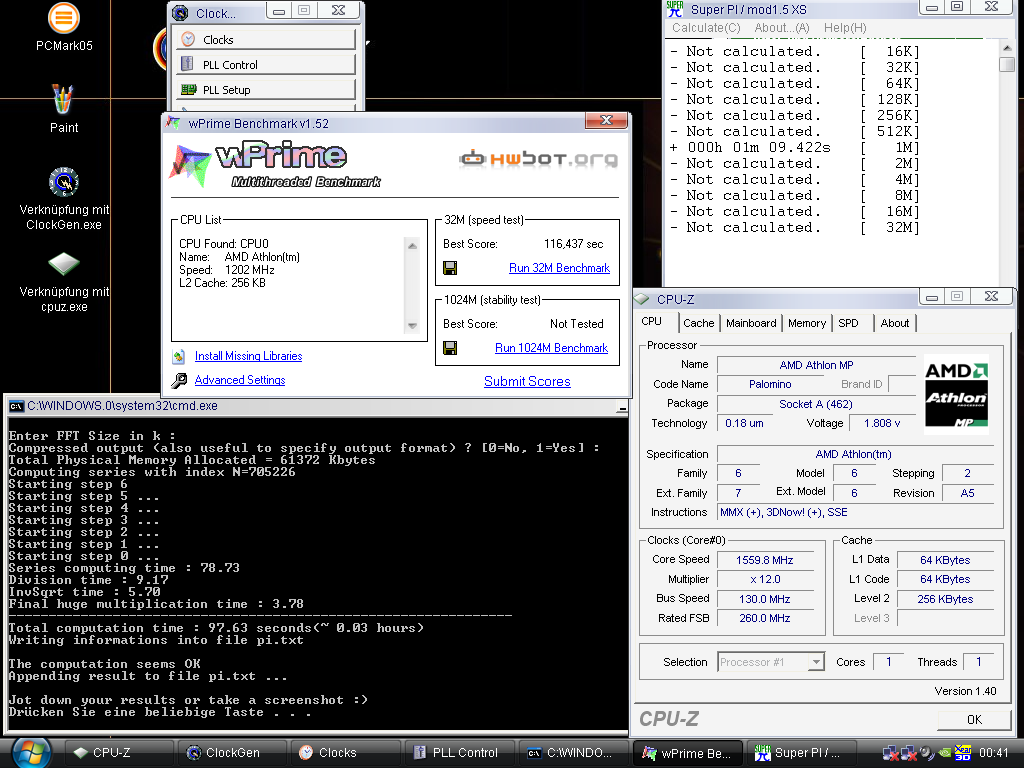Switch to the CPU tab in CPU-Z
Image resolution: width=1024 pixels, height=768 pixels.
[651, 322]
